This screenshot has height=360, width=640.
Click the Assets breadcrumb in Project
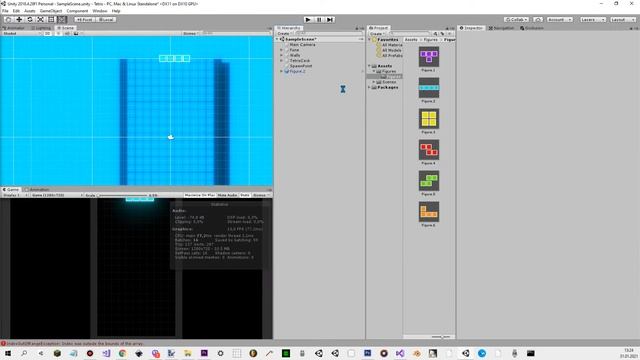411,40
